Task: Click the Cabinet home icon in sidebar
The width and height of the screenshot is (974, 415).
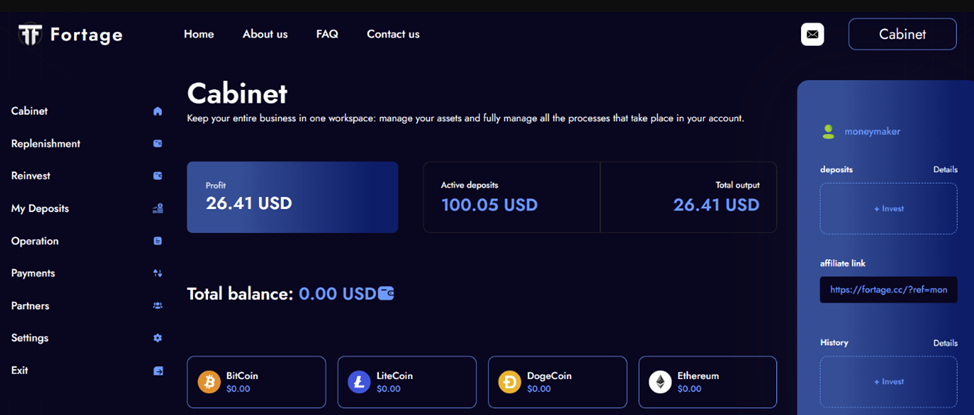Action: 158,111
